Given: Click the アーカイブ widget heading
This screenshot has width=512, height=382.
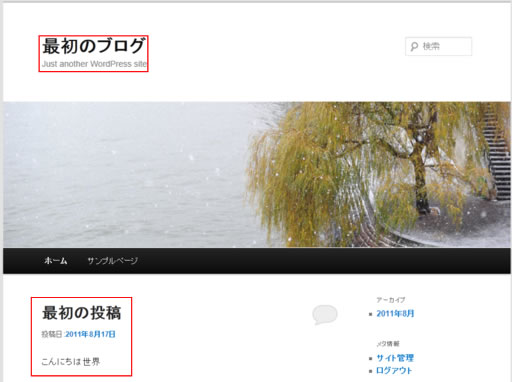Looking at the screenshot, I should point(391,300).
